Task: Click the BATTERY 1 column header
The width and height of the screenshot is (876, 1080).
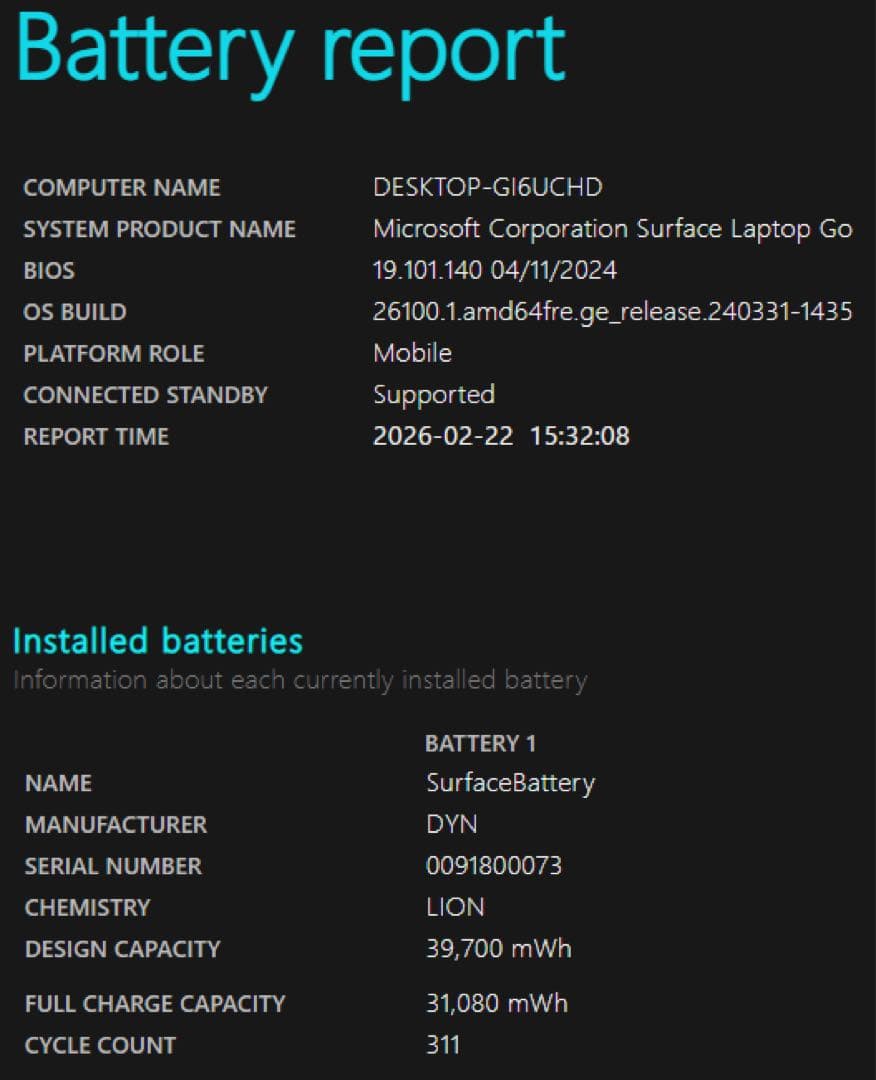Action: click(479, 743)
